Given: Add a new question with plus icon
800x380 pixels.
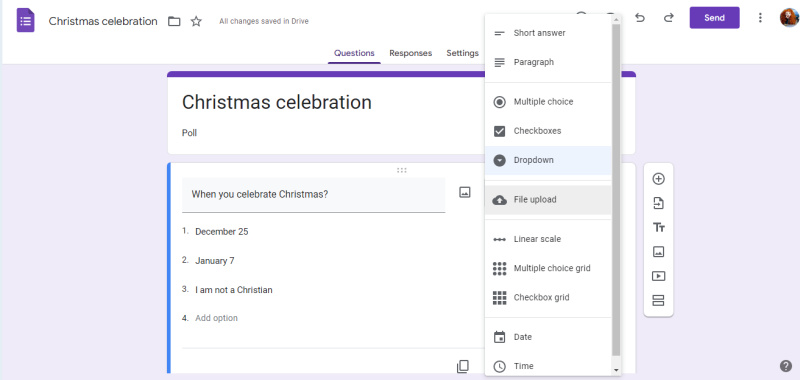Looking at the screenshot, I should tap(659, 179).
